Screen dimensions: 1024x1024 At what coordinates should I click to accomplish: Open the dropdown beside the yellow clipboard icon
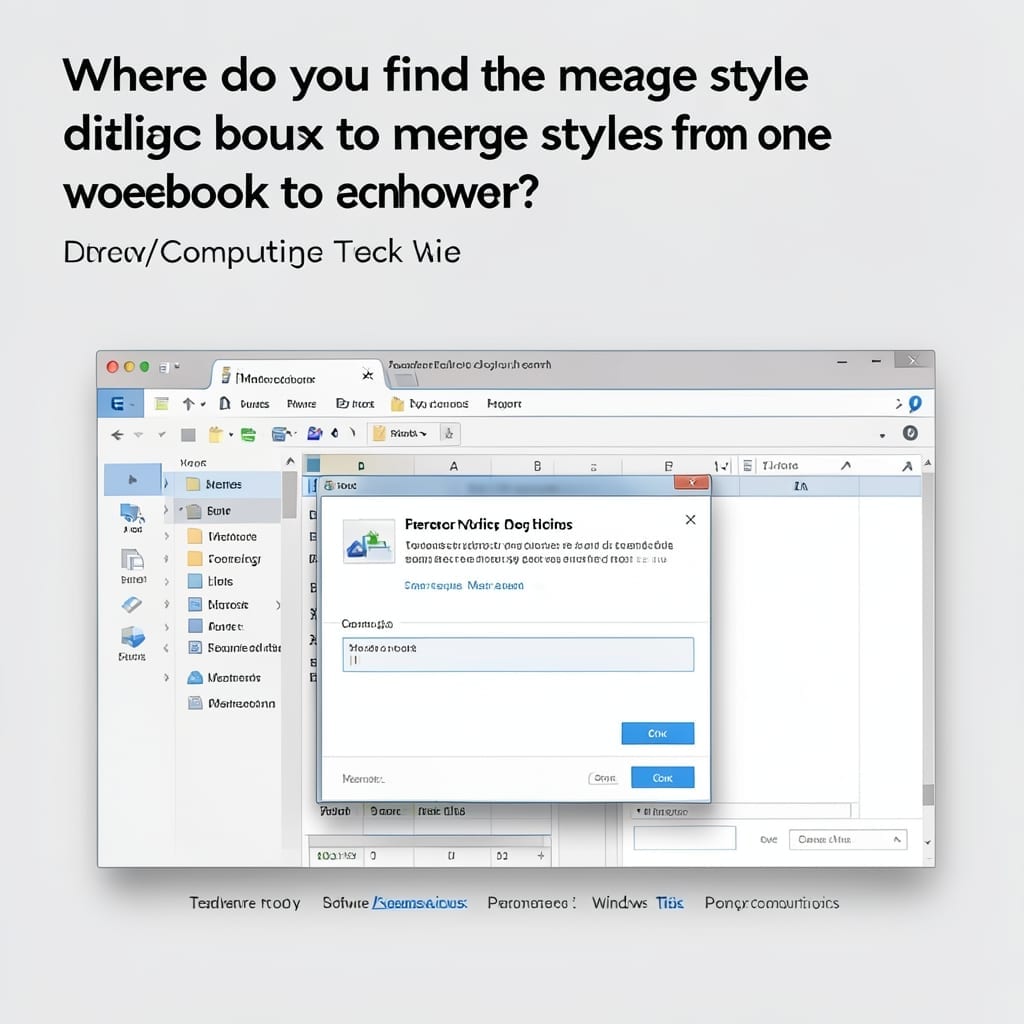pyautogui.click(x=231, y=435)
